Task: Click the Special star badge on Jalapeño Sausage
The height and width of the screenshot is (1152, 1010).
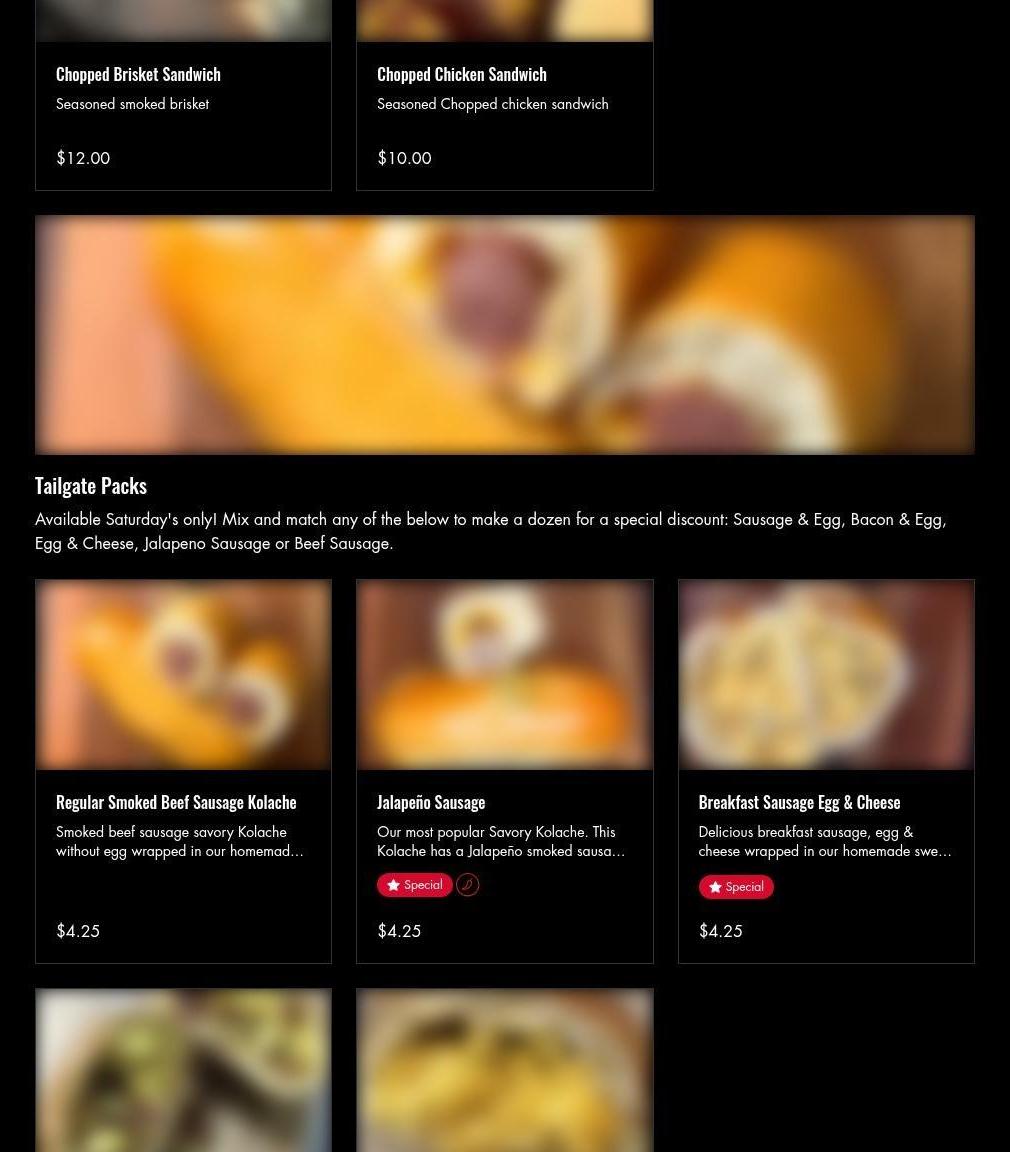Action: tap(414, 885)
